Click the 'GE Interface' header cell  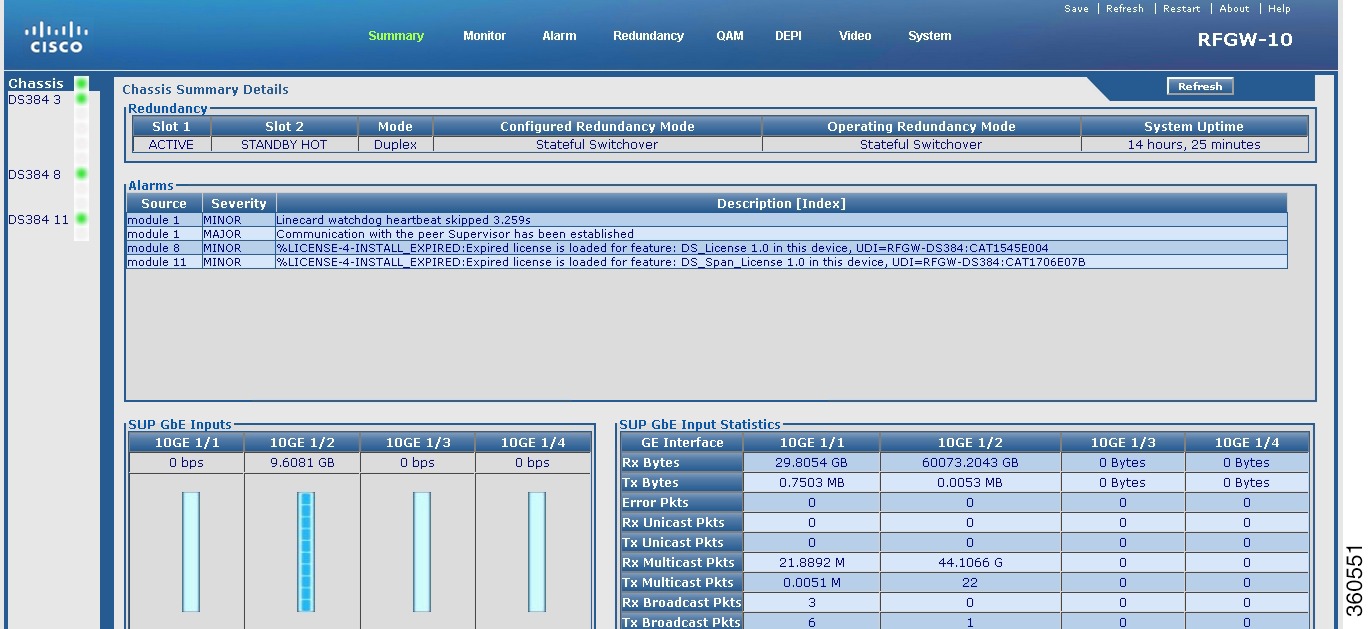pos(682,443)
